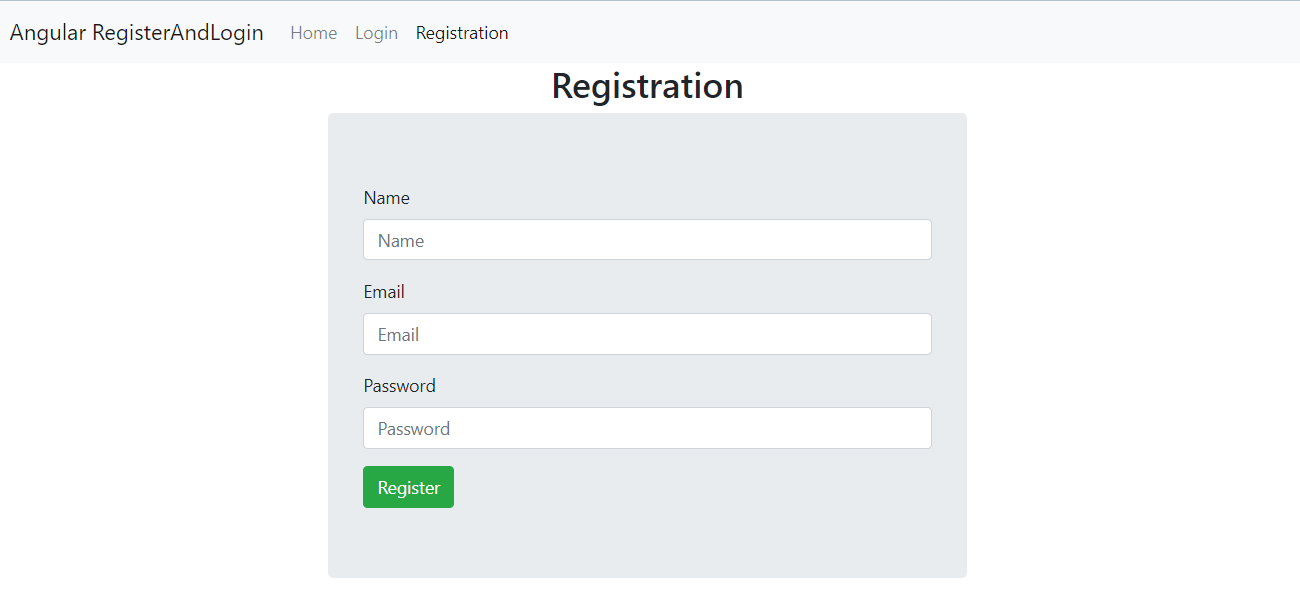Click the navbar background area
This screenshot has width=1300, height=599.
pos(800,31)
